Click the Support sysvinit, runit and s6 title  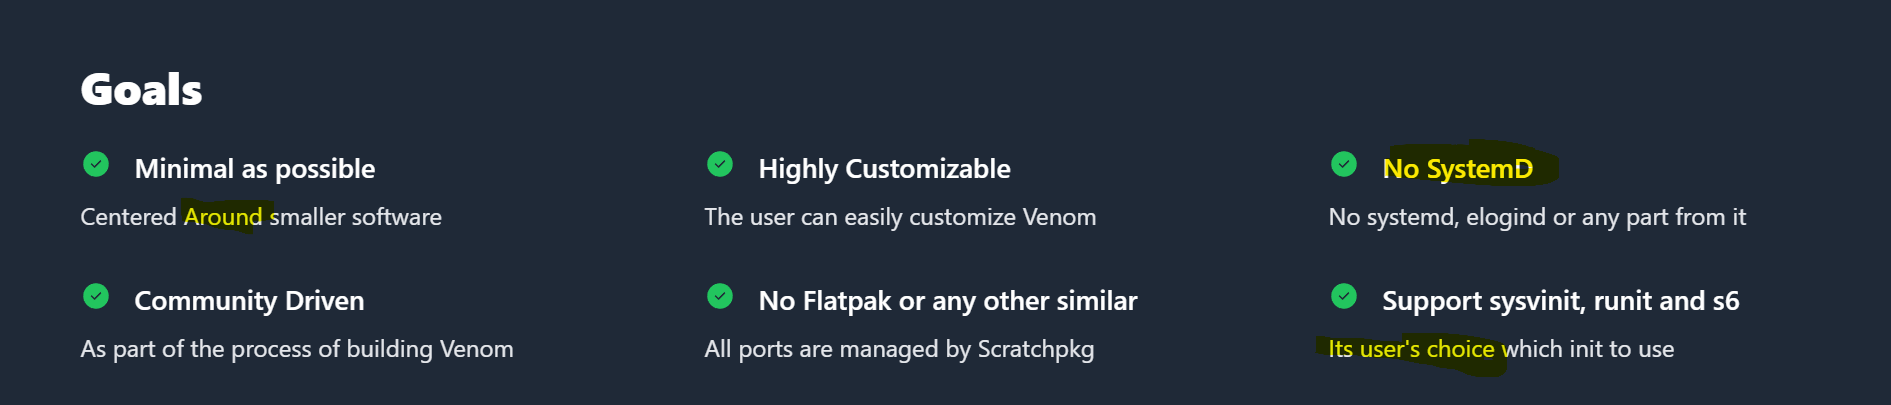(x=1560, y=301)
